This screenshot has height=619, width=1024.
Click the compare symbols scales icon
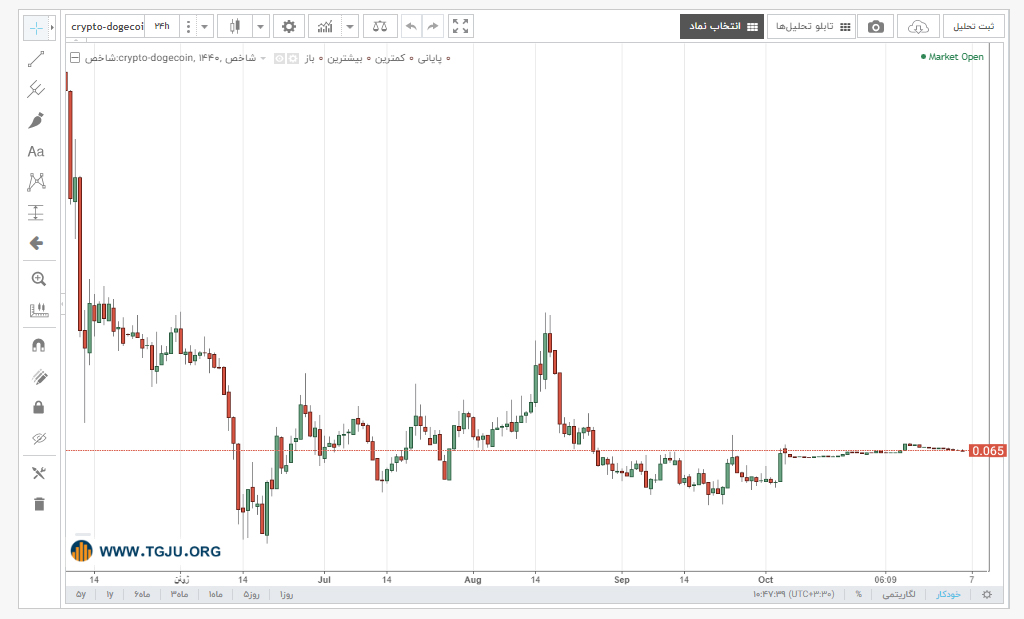pos(379,27)
